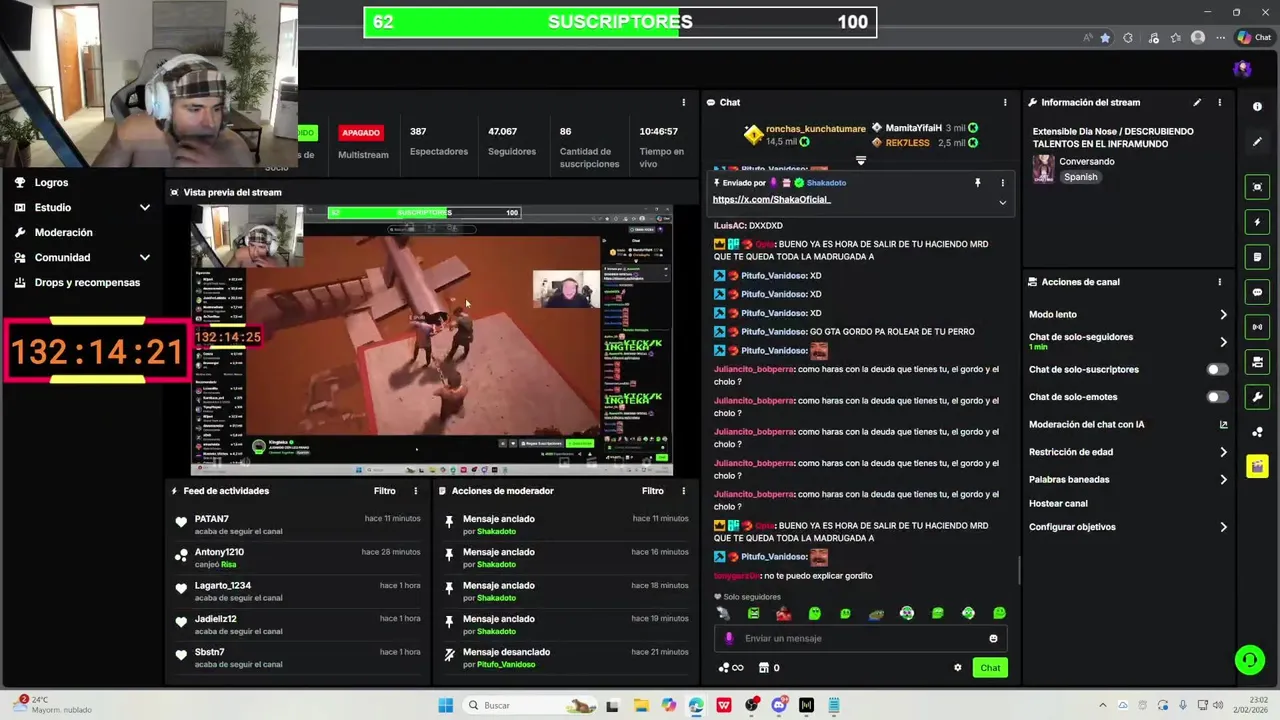This screenshot has width=1280, height=720.
Task: Open x.com/ShakaOficial_ pinned link
Action: [x=771, y=199]
